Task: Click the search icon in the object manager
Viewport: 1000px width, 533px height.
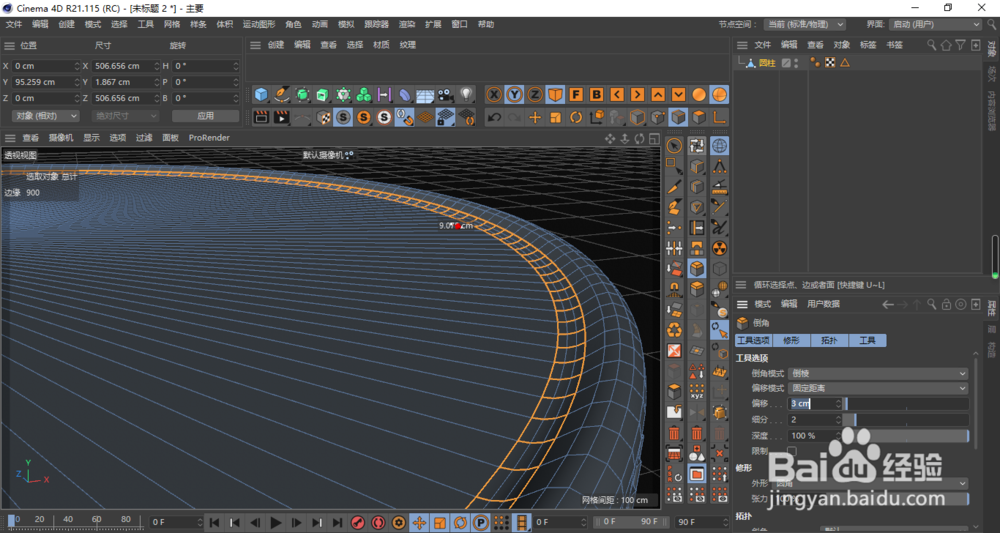Action: (x=932, y=45)
